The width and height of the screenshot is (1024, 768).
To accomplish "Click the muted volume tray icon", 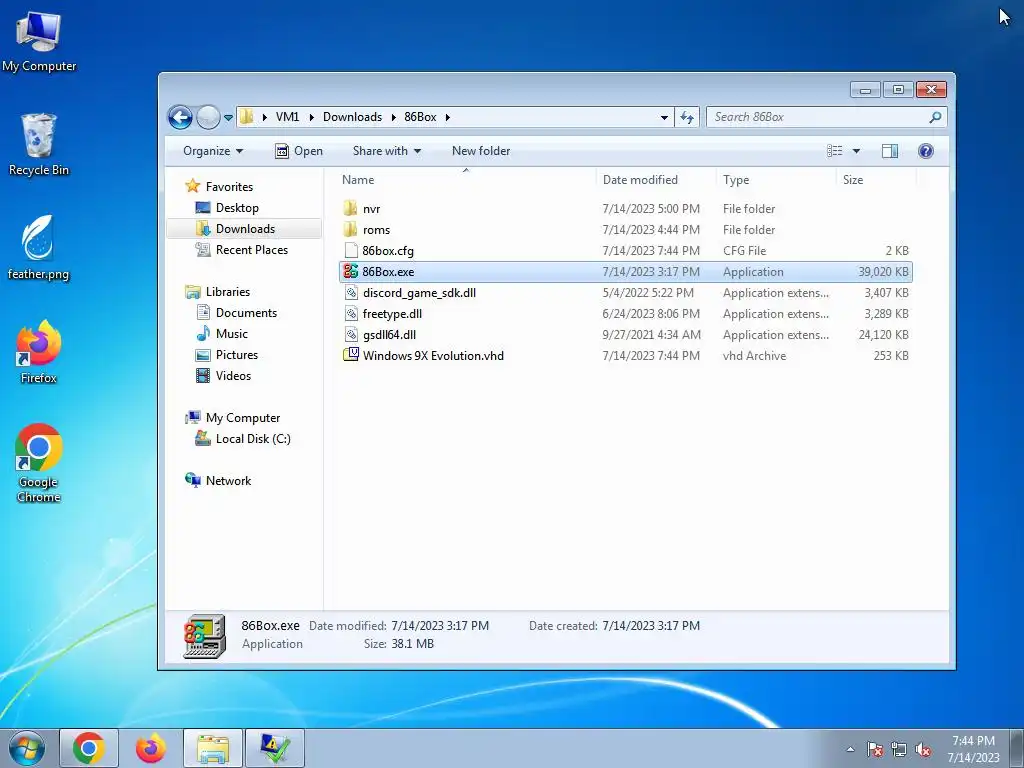I will point(922,749).
